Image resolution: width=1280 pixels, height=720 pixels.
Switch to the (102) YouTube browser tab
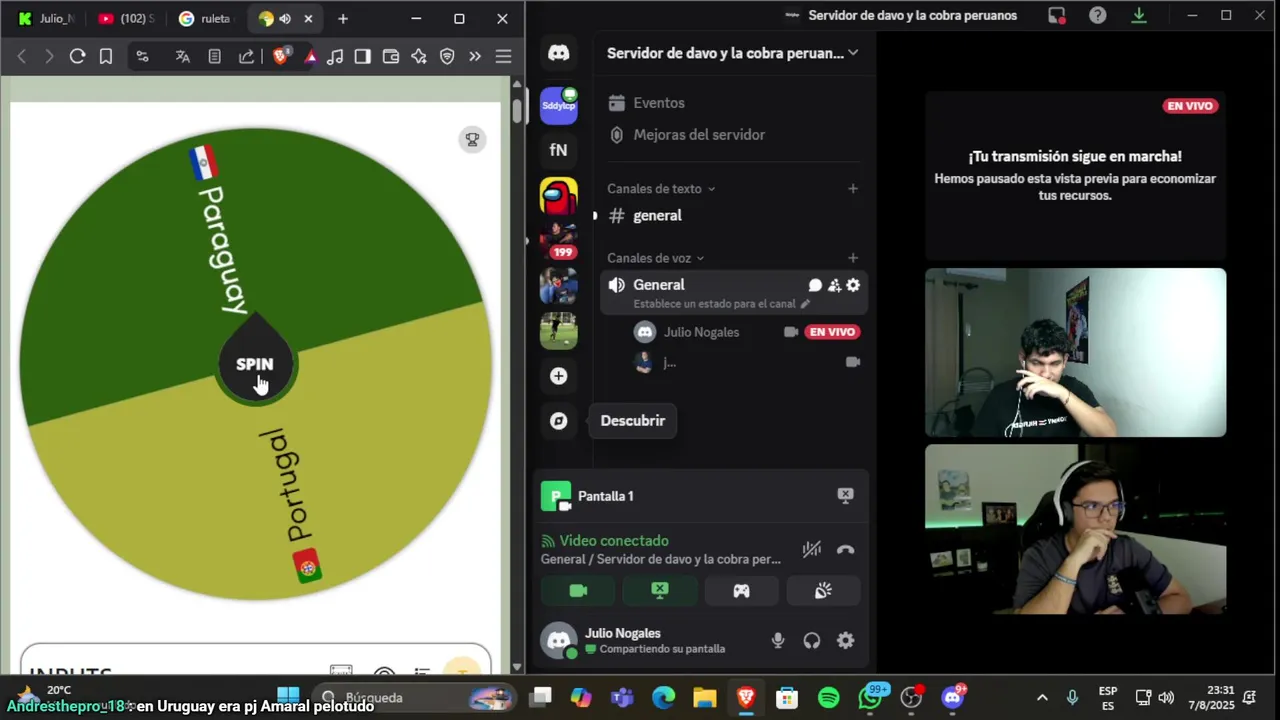pos(126,18)
